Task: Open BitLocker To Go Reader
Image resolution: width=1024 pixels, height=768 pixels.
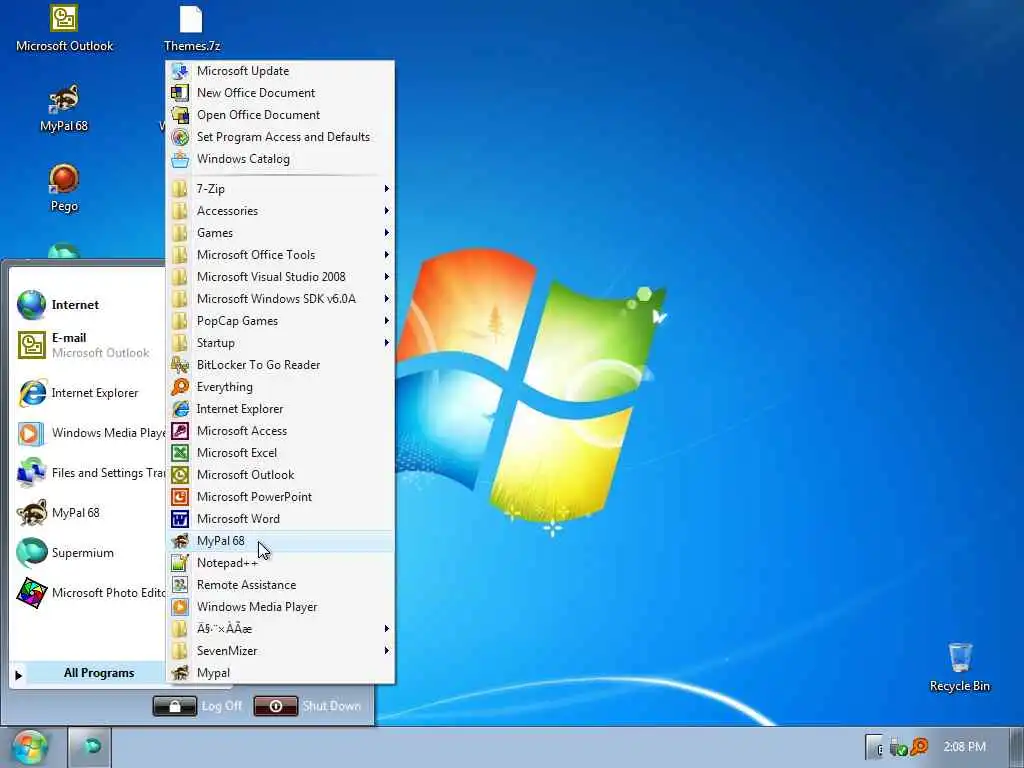Action: tap(280, 365)
